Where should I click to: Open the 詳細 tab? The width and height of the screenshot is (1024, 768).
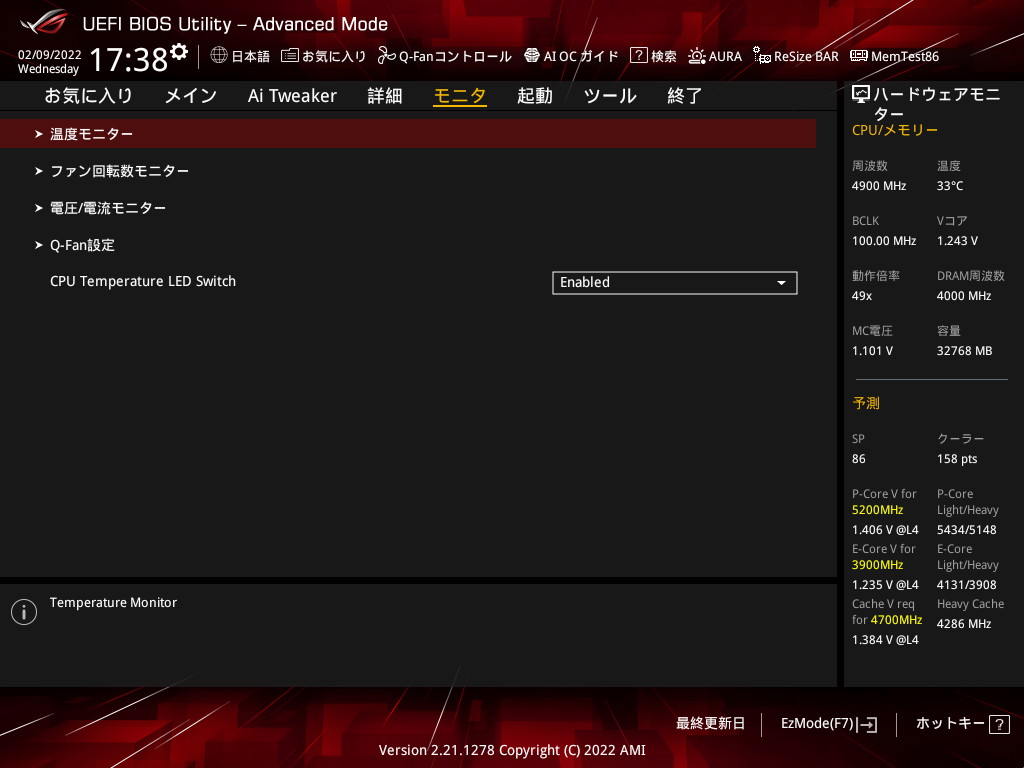pos(385,96)
